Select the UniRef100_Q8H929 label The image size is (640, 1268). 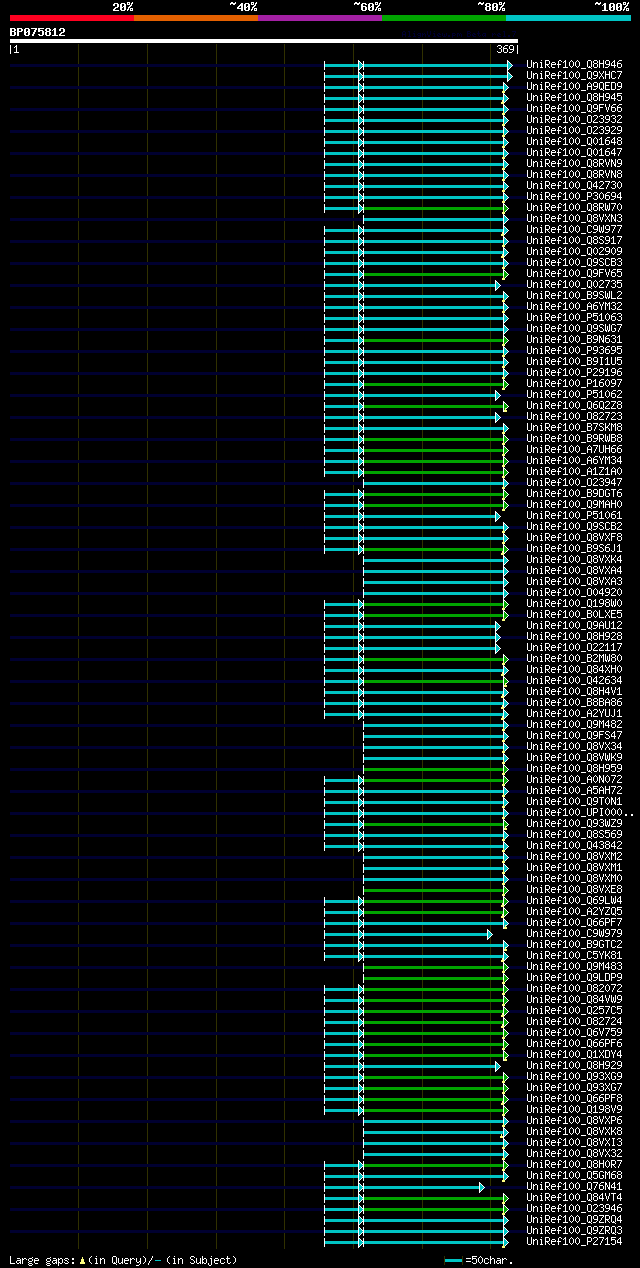point(575,1065)
